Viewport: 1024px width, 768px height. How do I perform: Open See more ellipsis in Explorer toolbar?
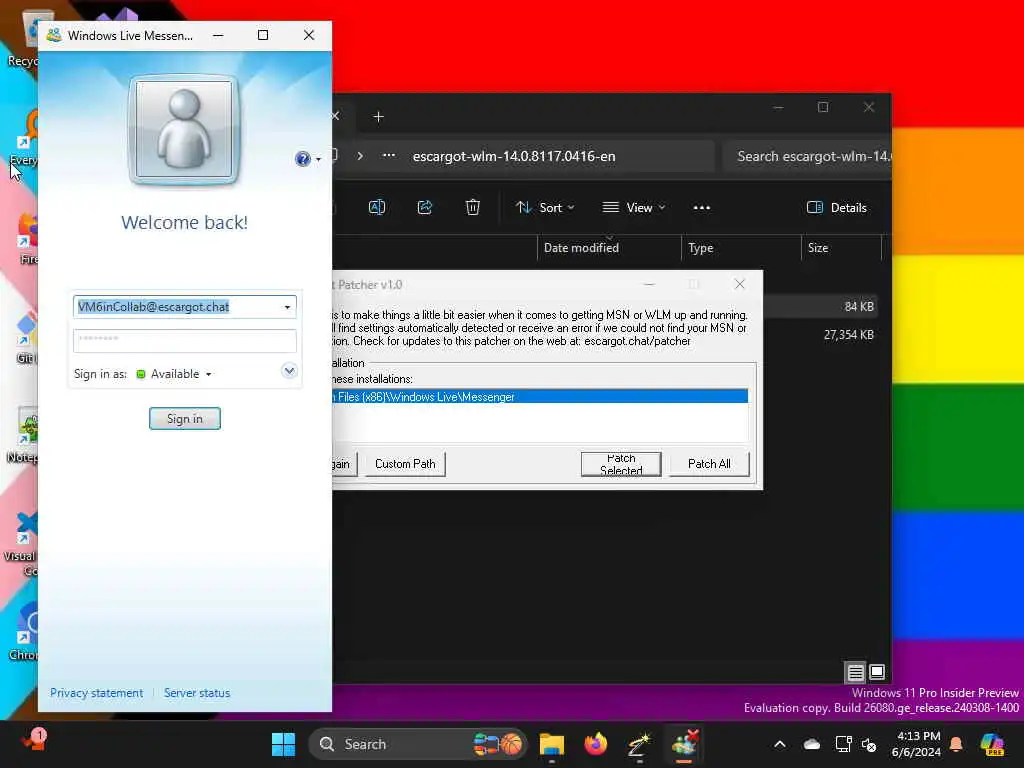tap(701, 208)
